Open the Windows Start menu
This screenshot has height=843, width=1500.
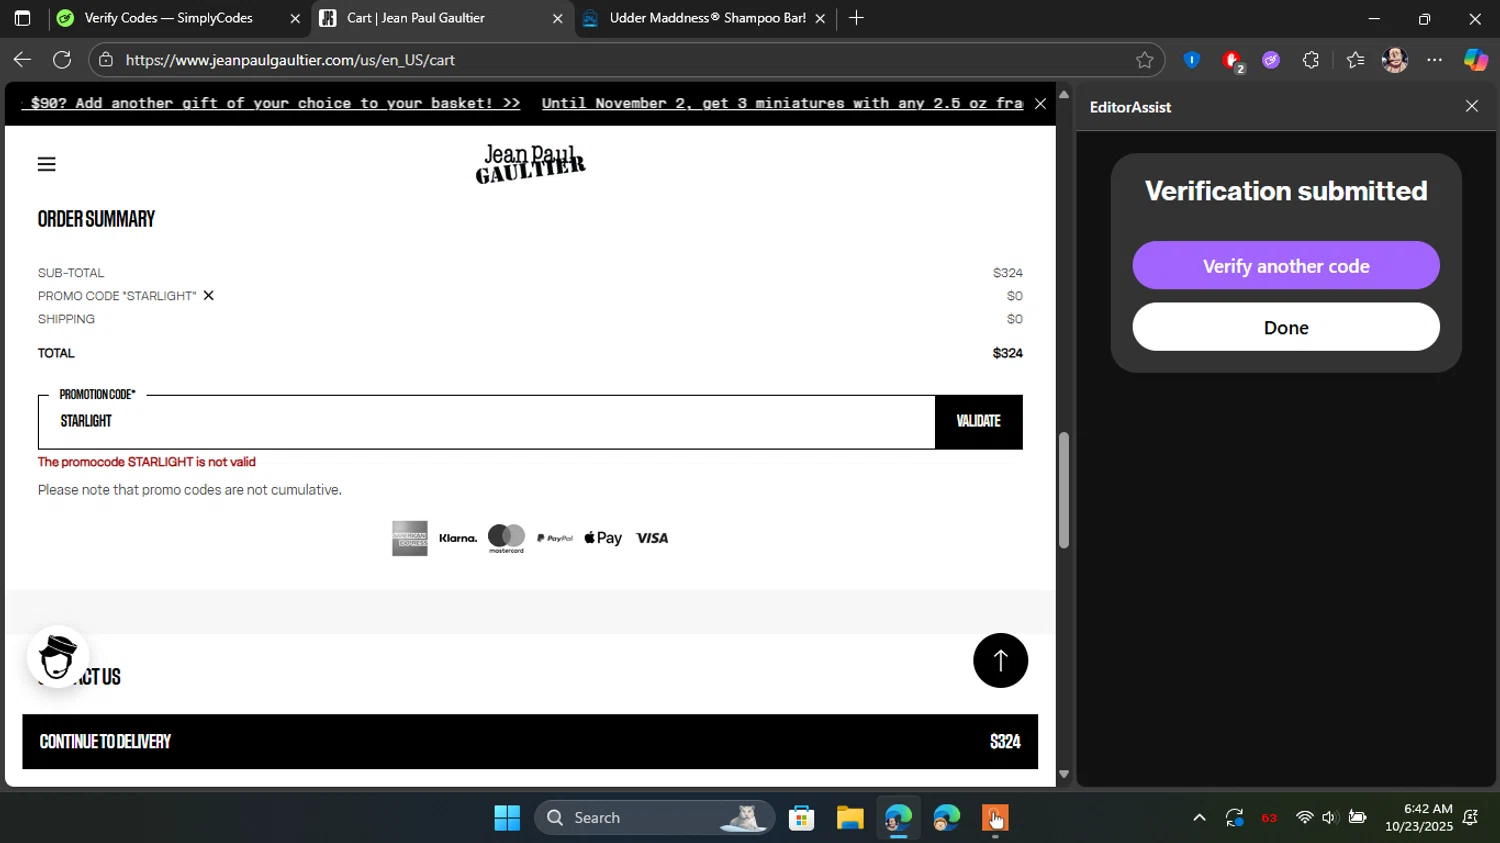(x=507, y=818)
